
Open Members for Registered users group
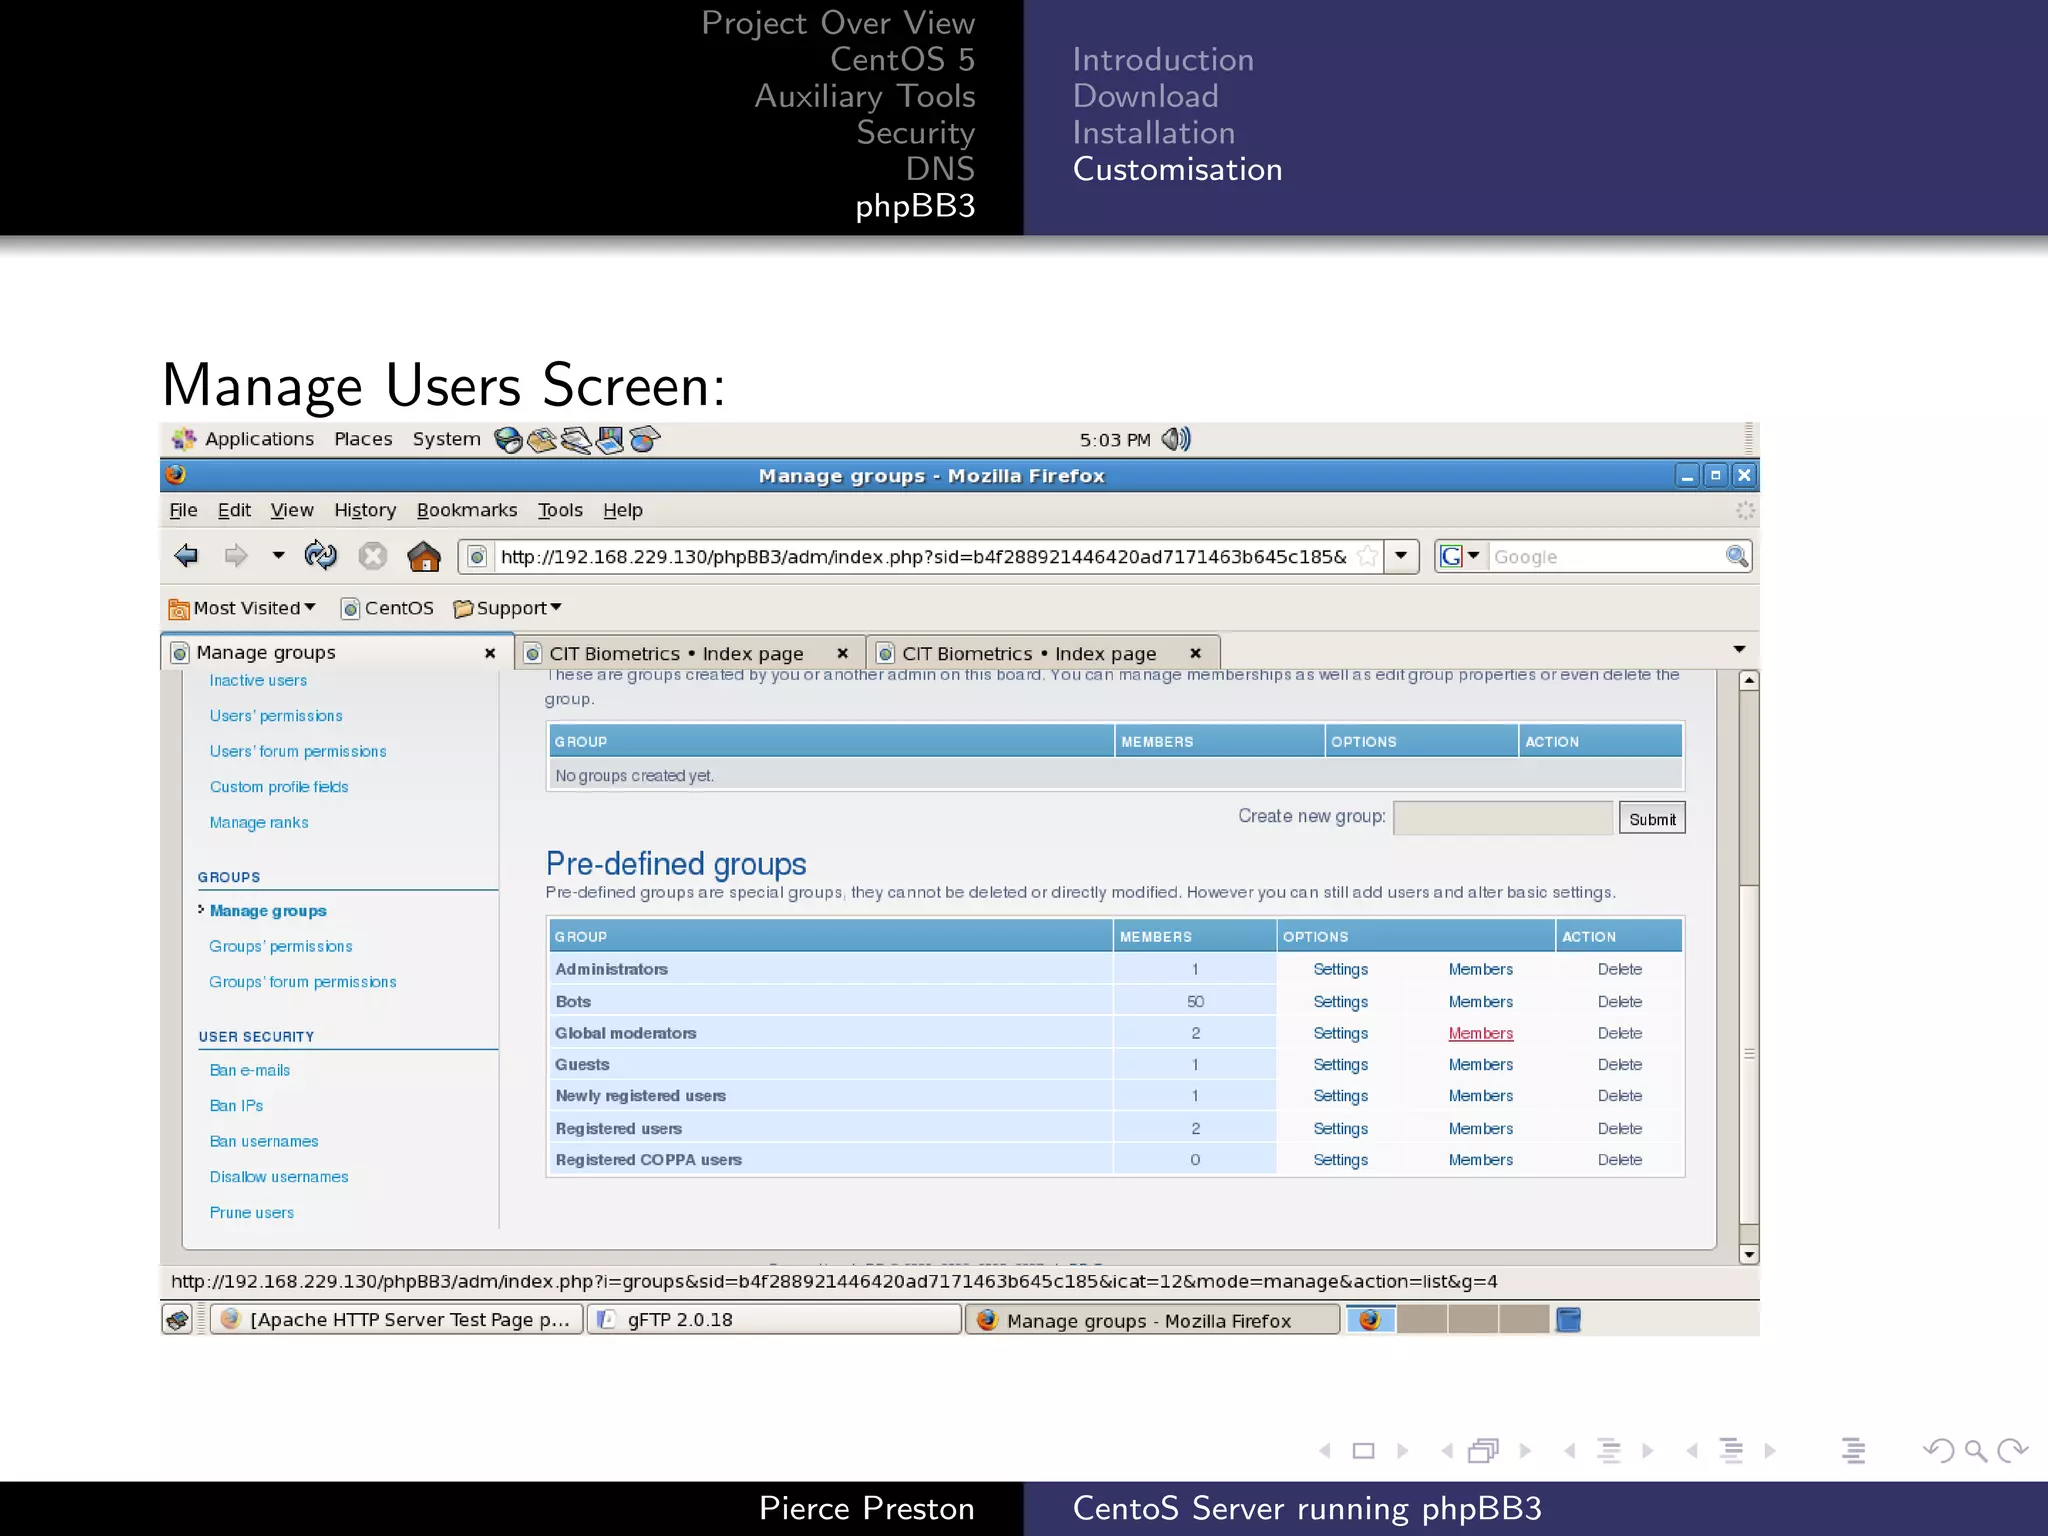click(x=1480, y=1128)
